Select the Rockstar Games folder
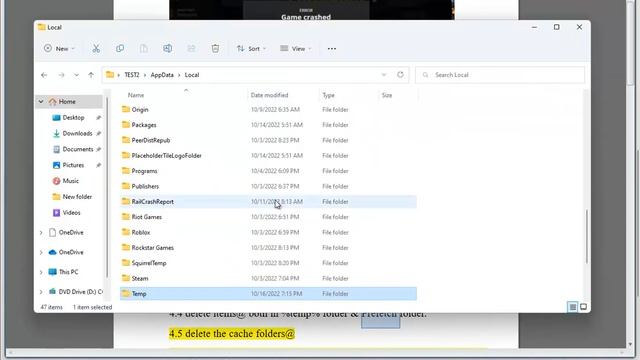The height and width of the screenshot is (360, 640). click(x=268, y=248)
